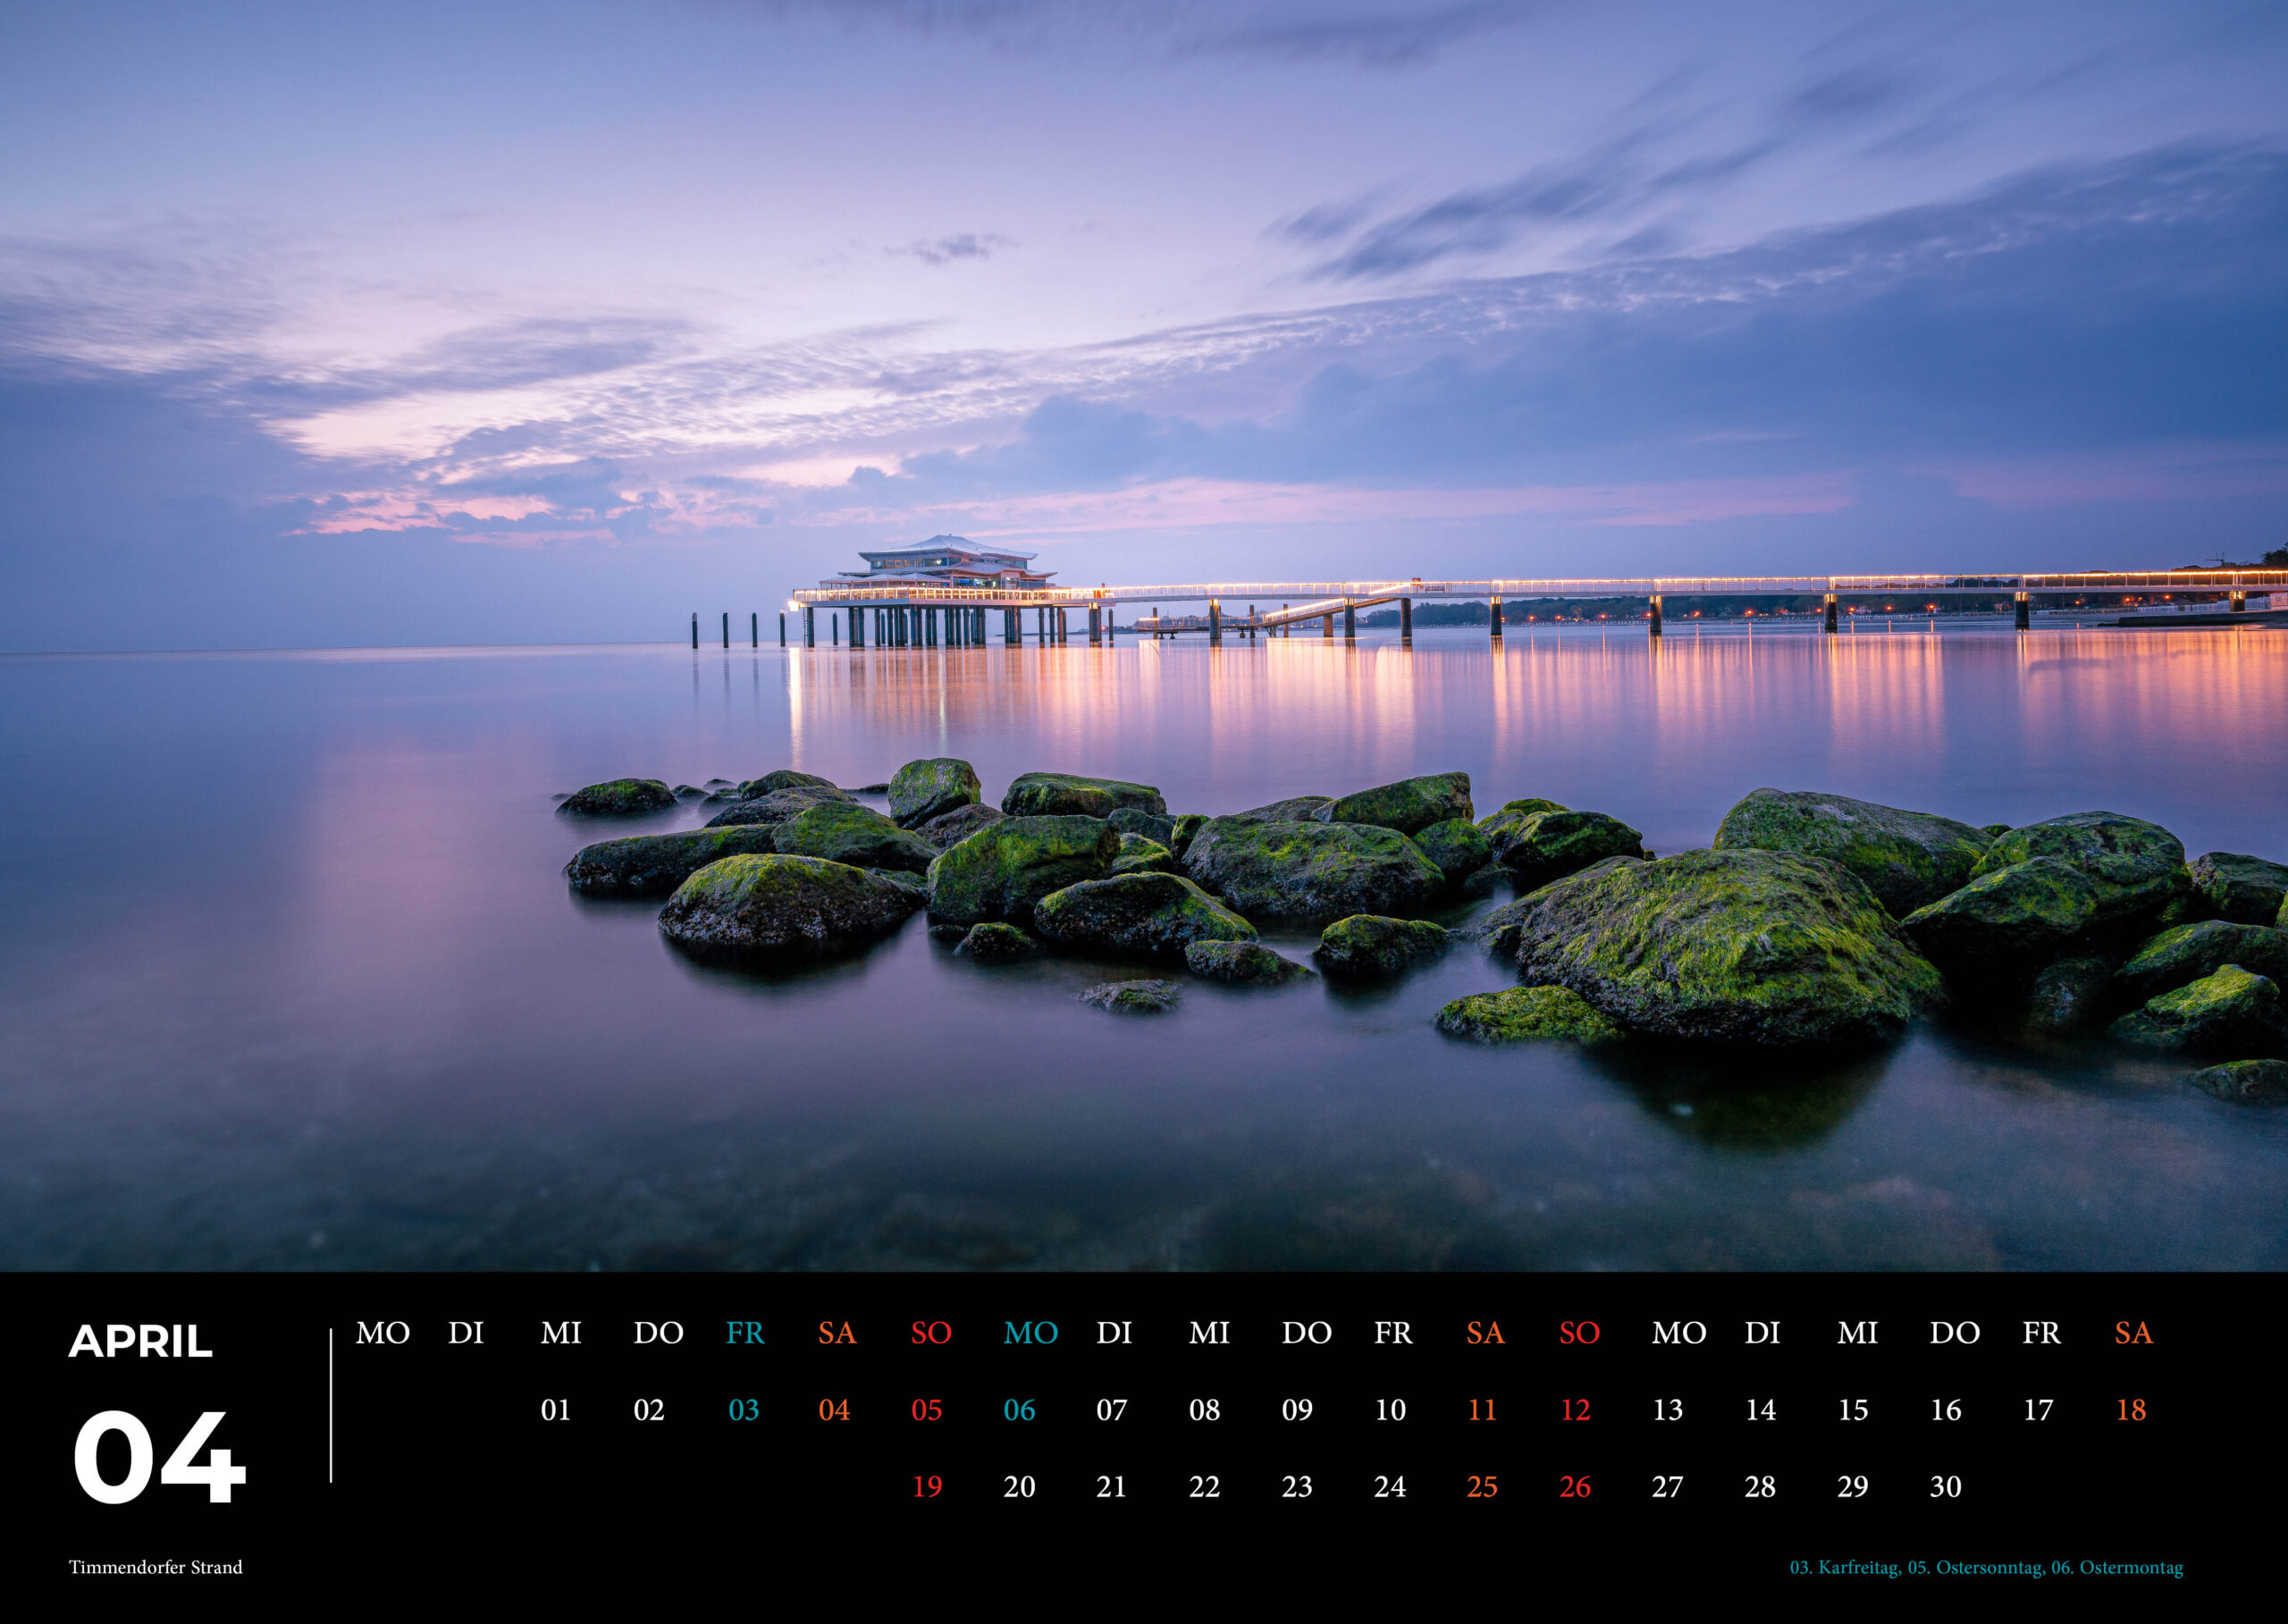This screenshot has height=1624, width=2288.
Task: Click the large 04 month number
Action: (x=158, y=1455)
